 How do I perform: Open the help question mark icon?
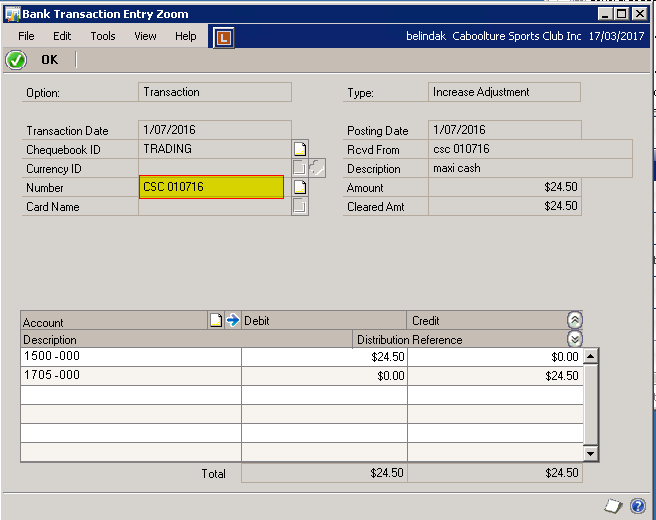click(637, 505)
